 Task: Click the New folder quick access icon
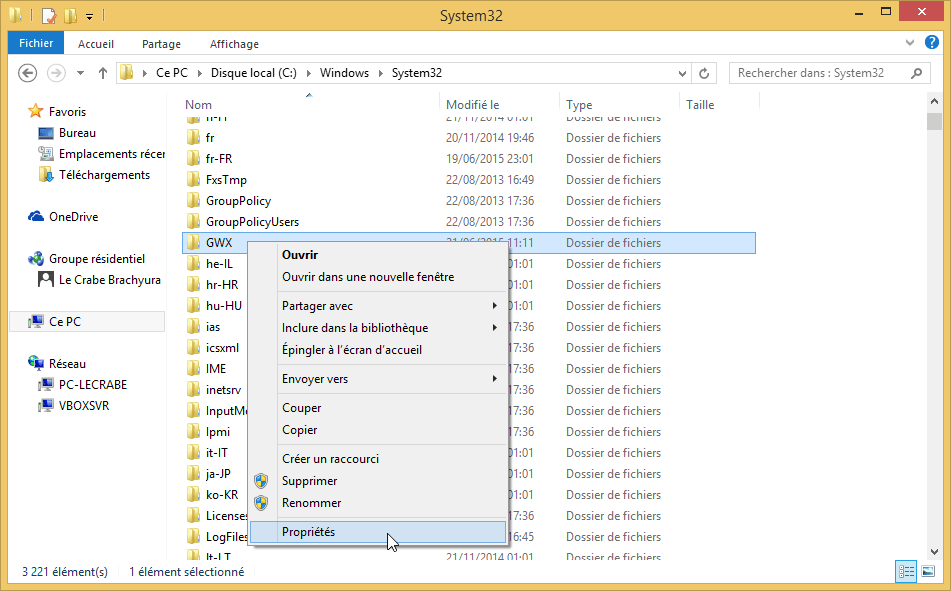[x=70, y=15]
